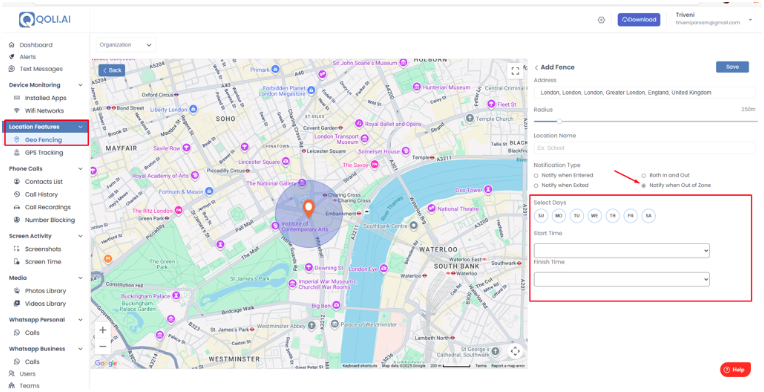Collapse the Screen Activity section
This screenshot has height=392, width=764.
[80, 236]
